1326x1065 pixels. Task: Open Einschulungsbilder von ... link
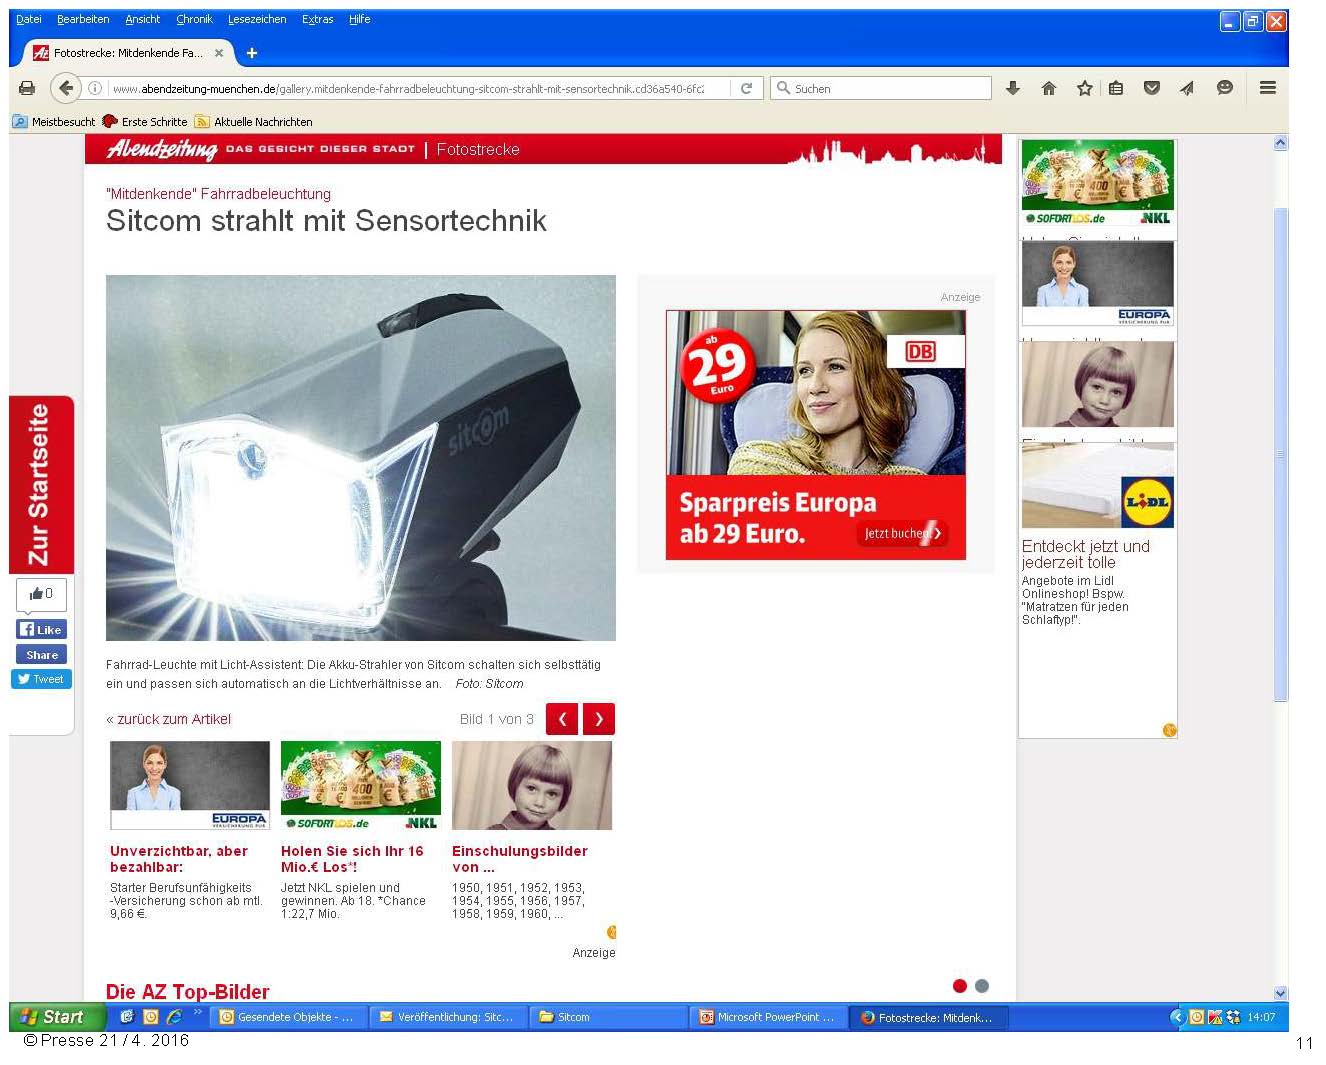tap(520, 859)
